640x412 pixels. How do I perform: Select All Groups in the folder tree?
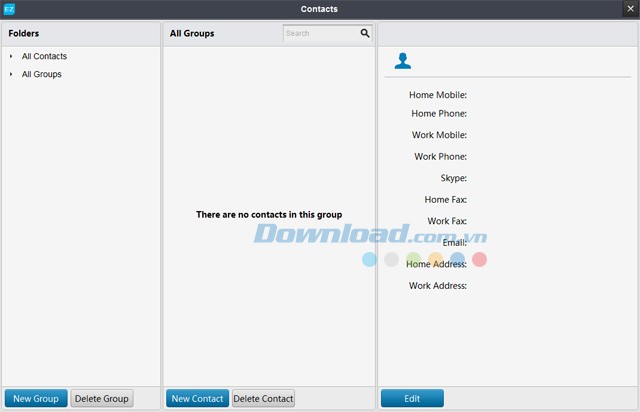pos(41,75)
